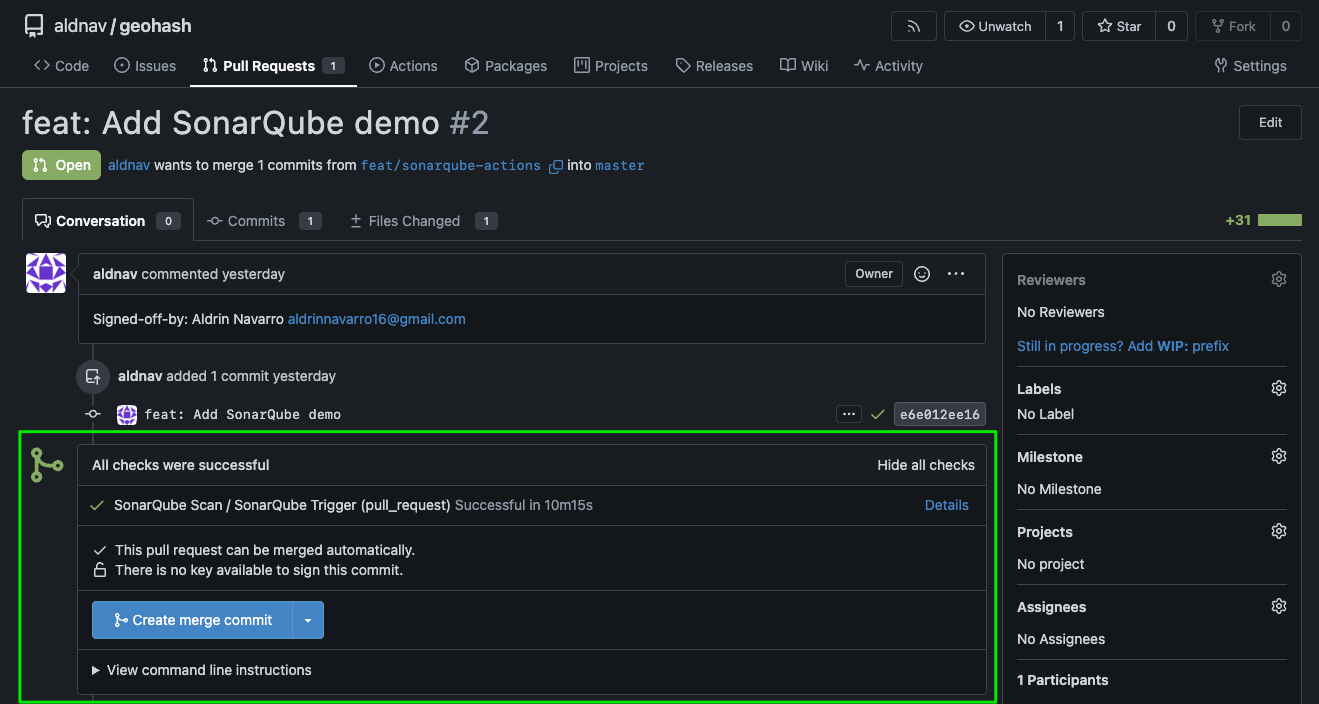
Task: Click the green commit status checkmark
Action: point(878,414)
